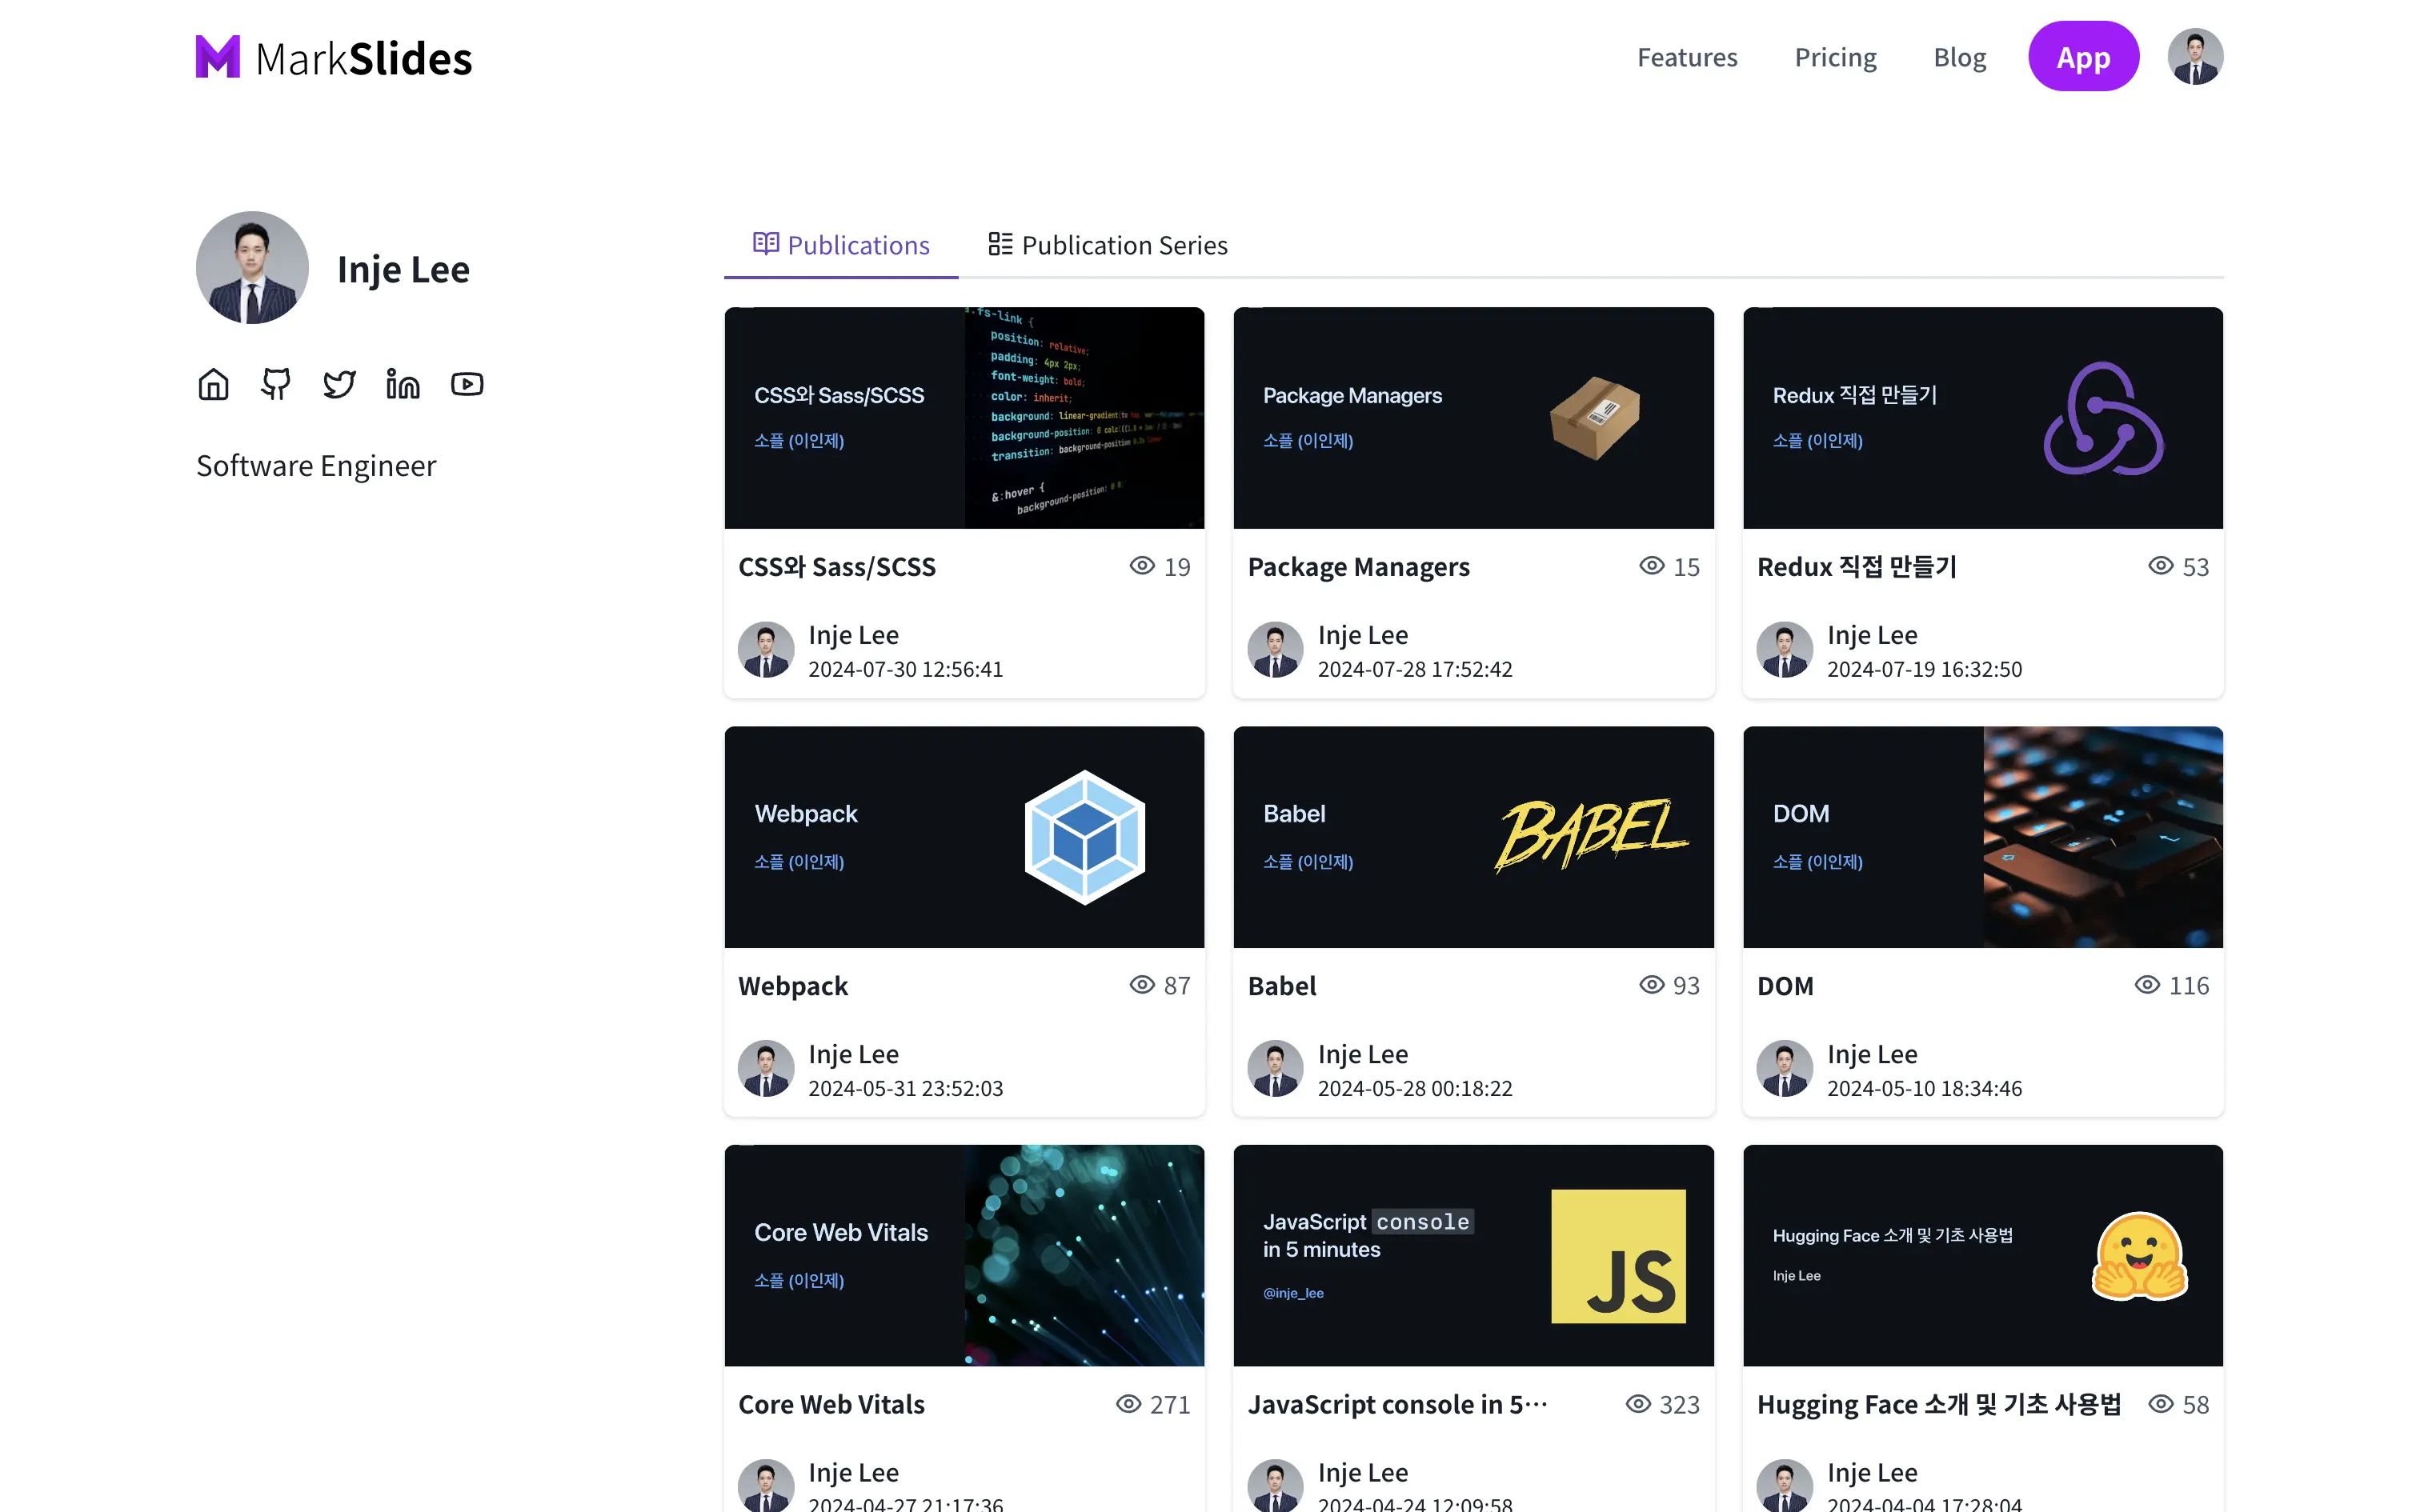
Task: Open the LinkedIn profile icon
Action: point(403,384)
